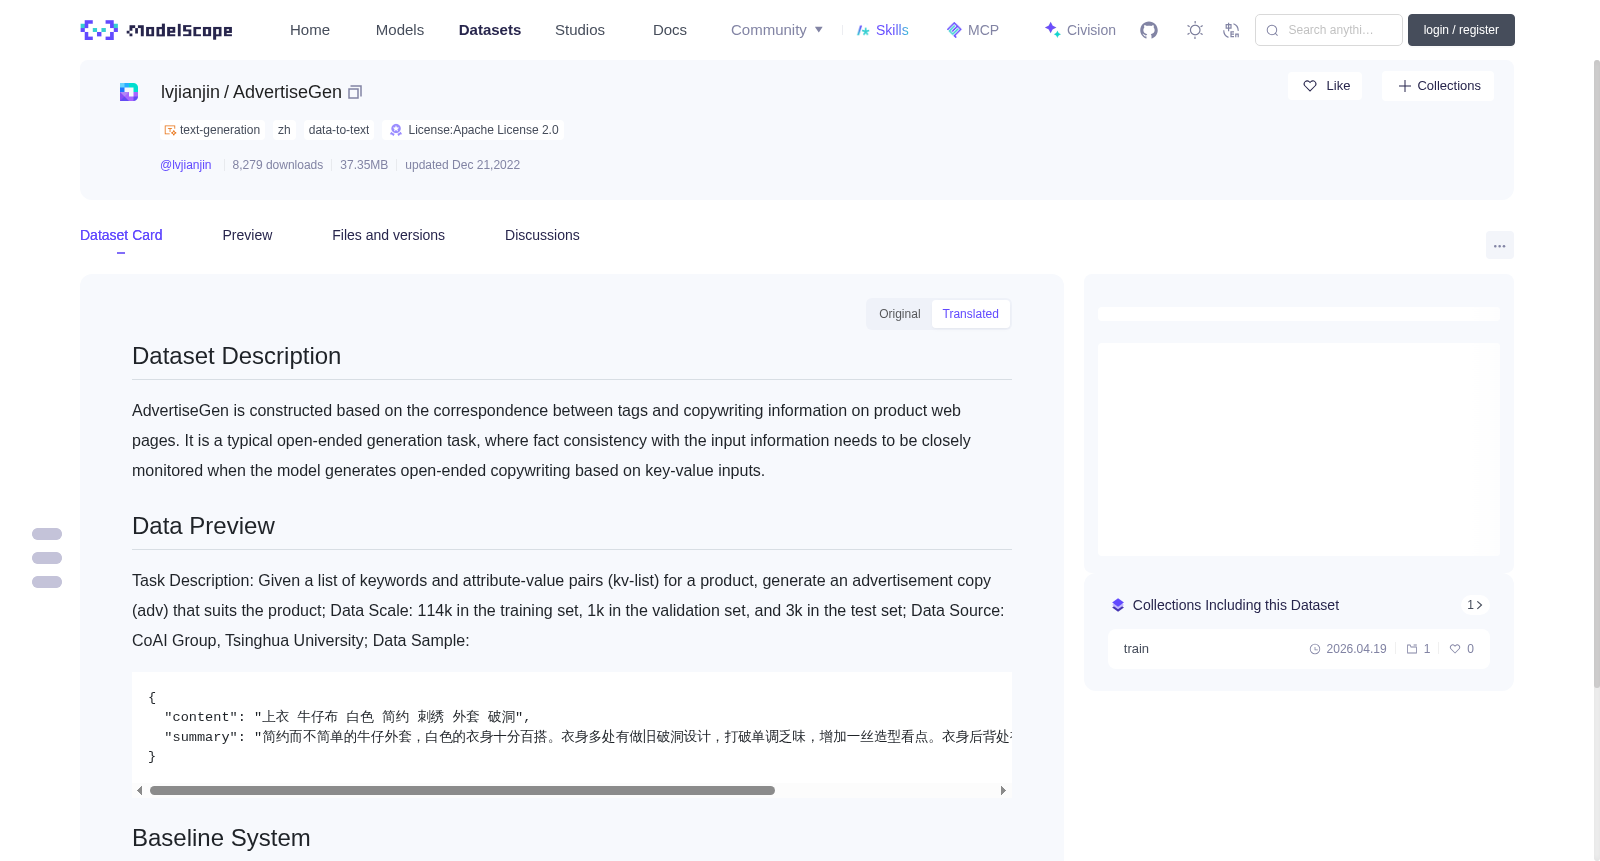Click the page vertical scrollbar
Image resolution: width=1600 pixels, height=861 pixels.
tap(1596, 372)
